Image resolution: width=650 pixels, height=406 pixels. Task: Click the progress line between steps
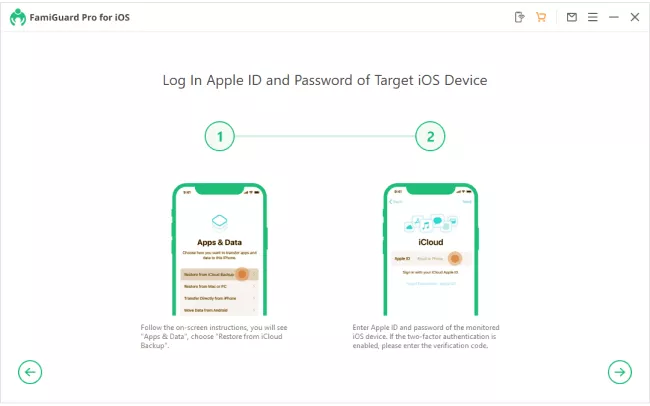pos(325,136)
